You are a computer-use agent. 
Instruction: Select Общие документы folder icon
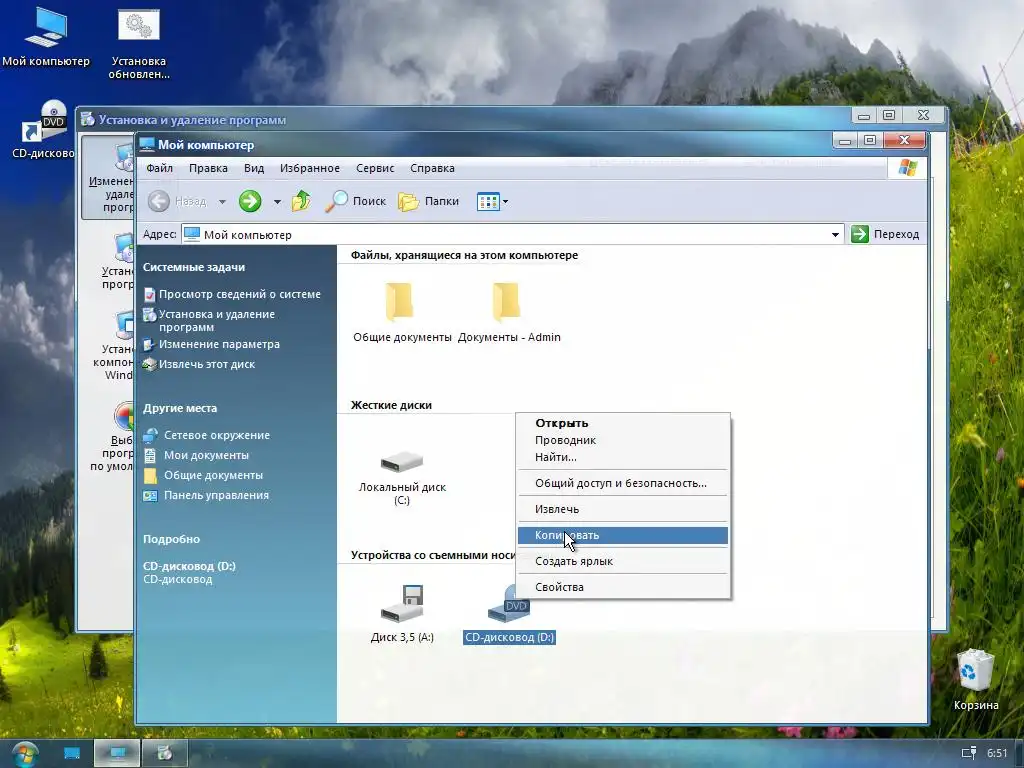tap(400, 302)
